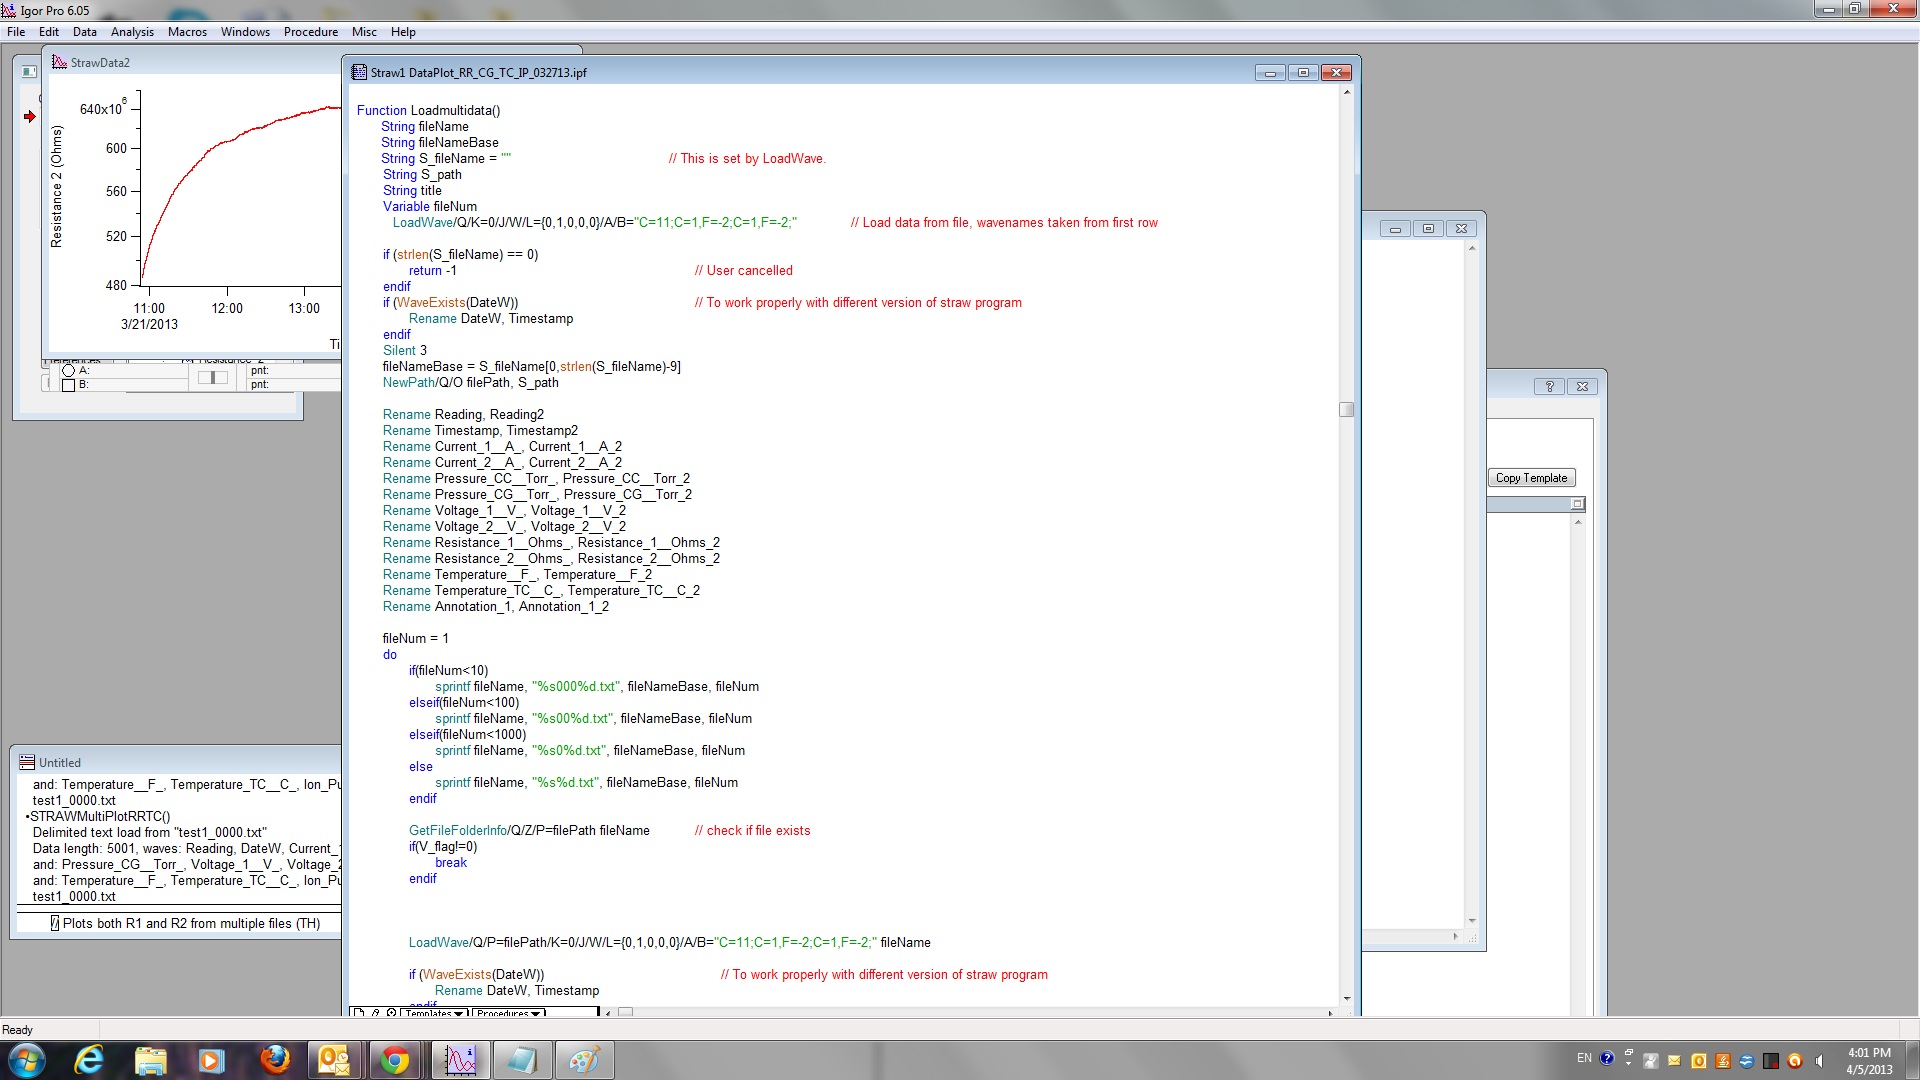Open Windows Media Player from taskbar
The height and width of the screenshot is (1080, 1920).
(x=211, y=1060)
